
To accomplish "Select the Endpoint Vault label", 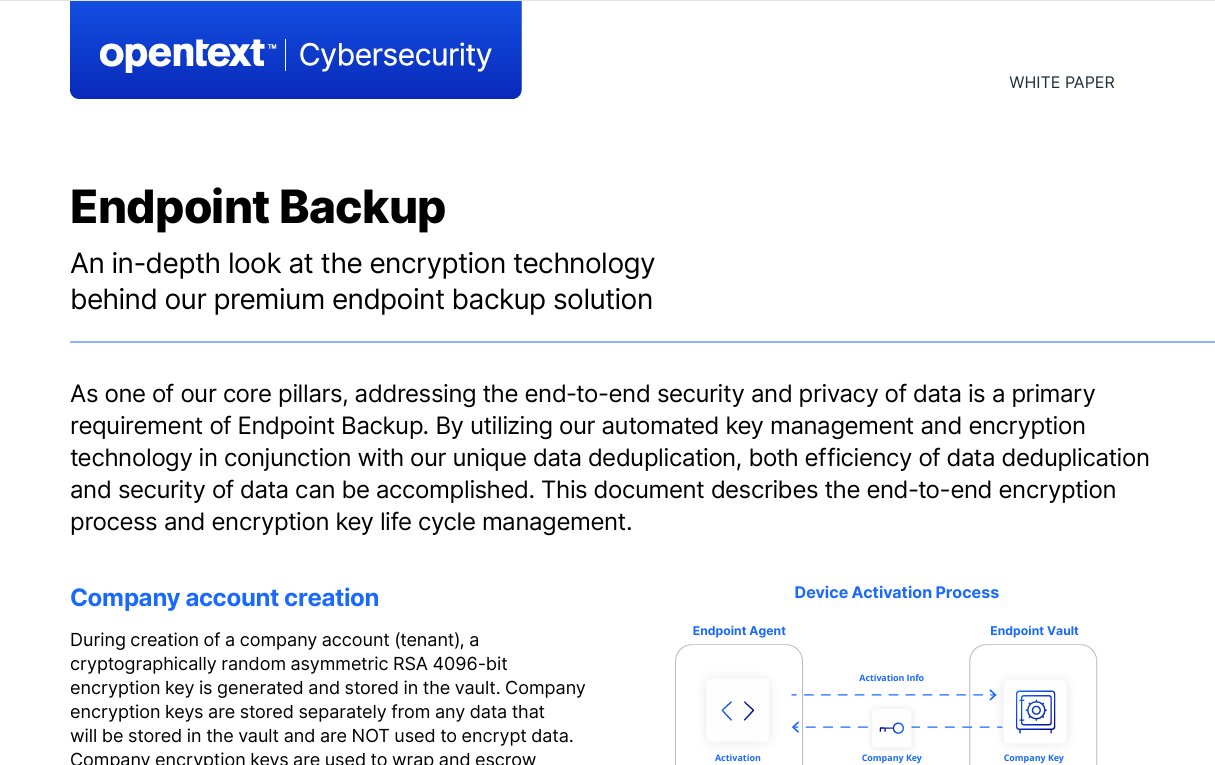I will pyautogui.click(x=1034, y=631).
